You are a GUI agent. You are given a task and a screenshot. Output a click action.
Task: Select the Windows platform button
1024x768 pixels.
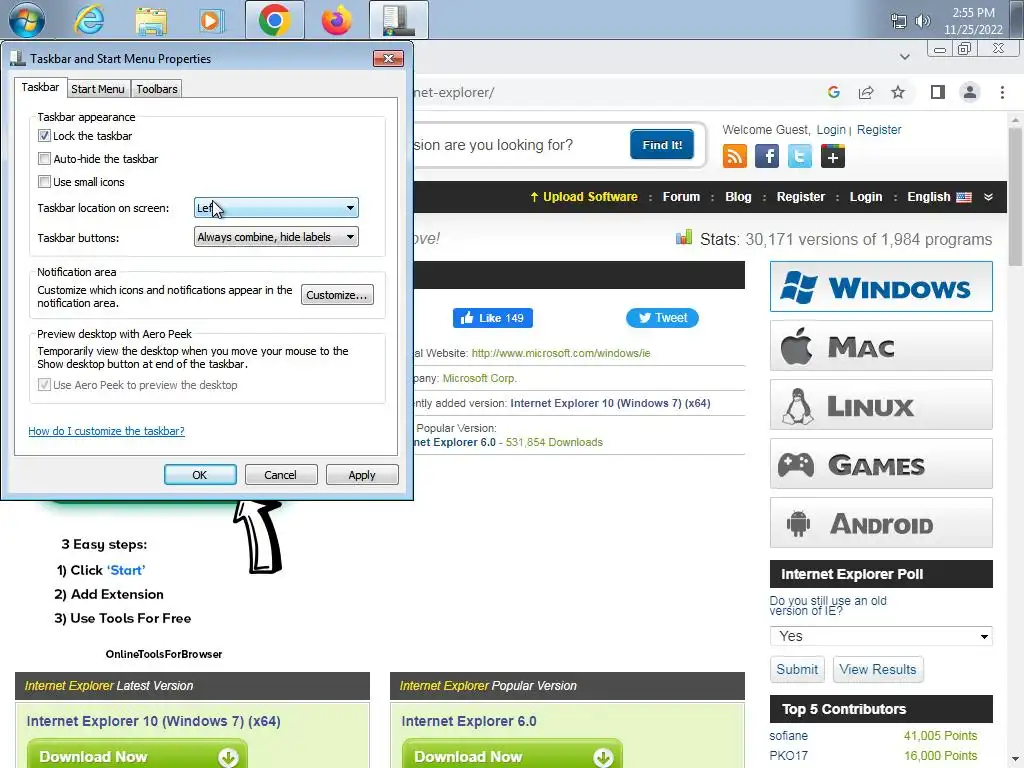[881, 287]
